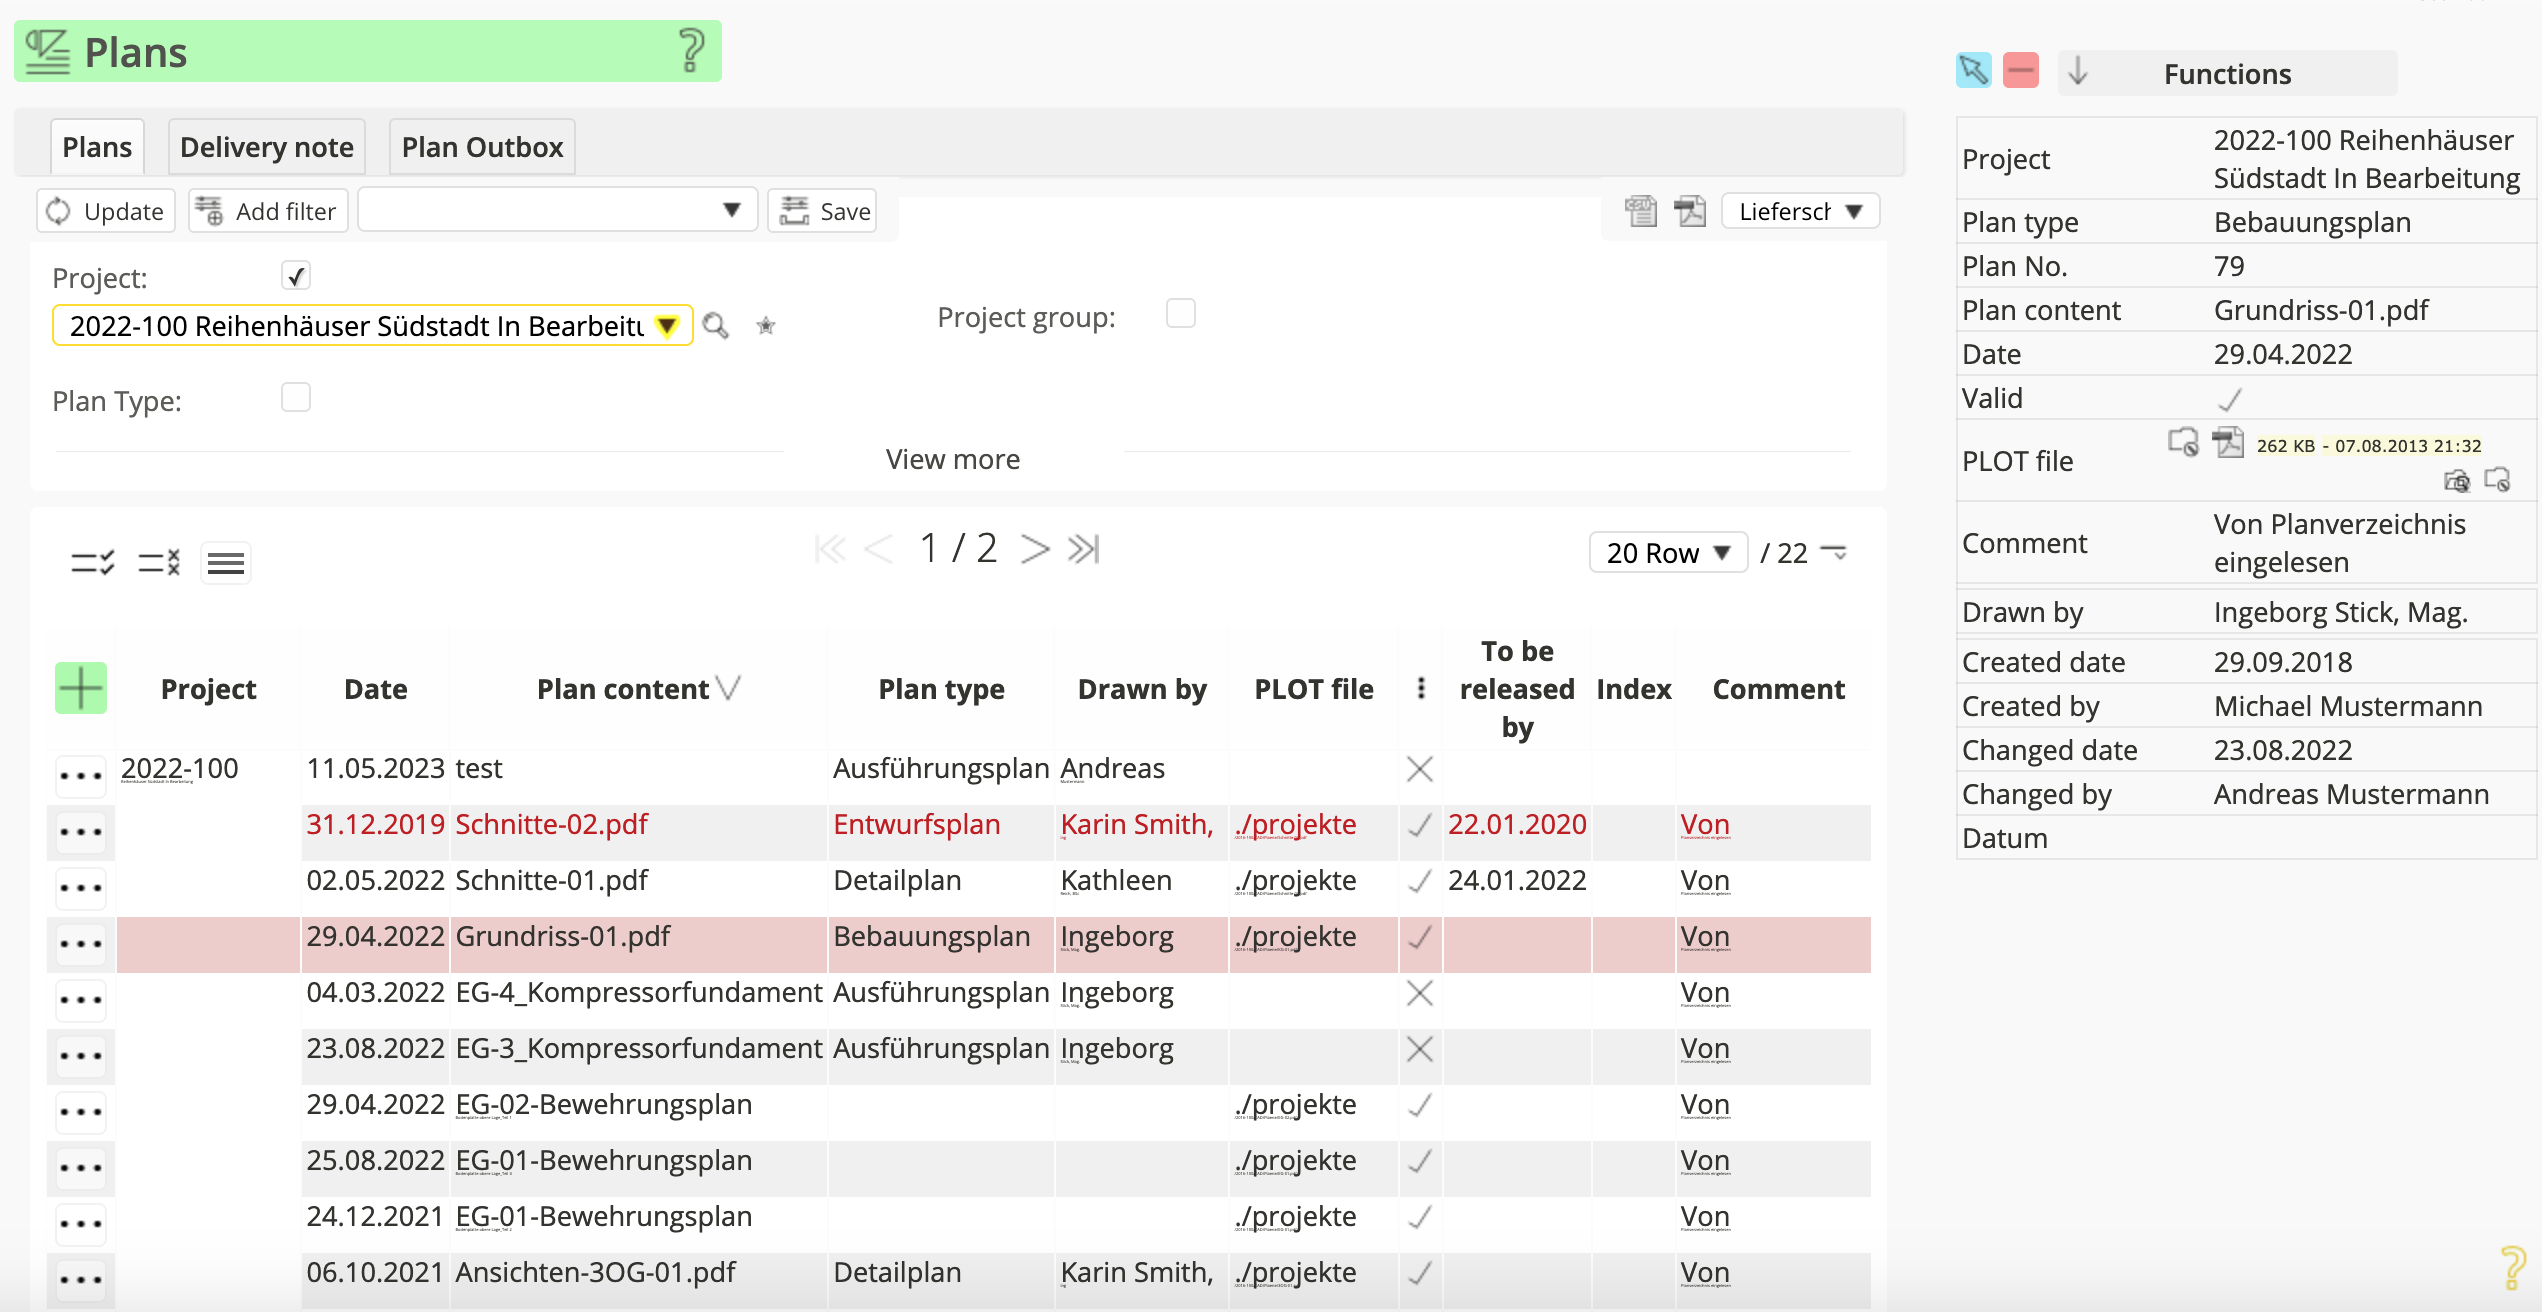
Task: Expand the project selection dropdown
Action: 667,326
